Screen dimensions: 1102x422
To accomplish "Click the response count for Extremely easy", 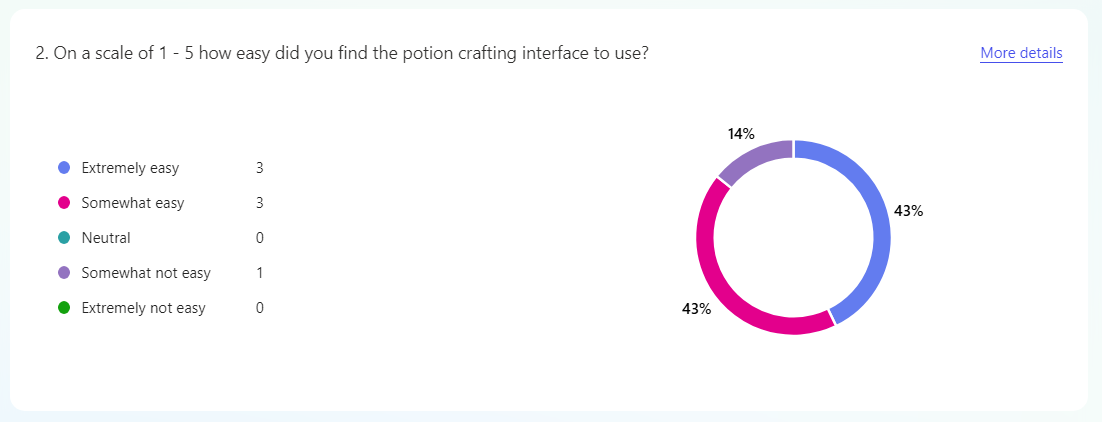I will pyautogui.click(x=259, y=168).
